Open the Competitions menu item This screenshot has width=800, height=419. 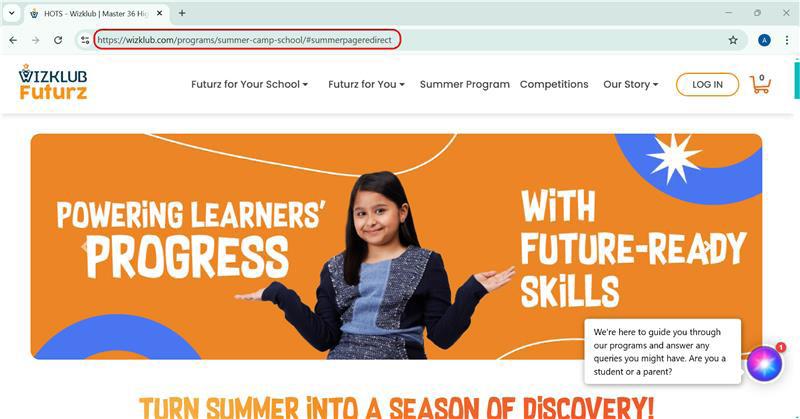[x=554, y=84]
